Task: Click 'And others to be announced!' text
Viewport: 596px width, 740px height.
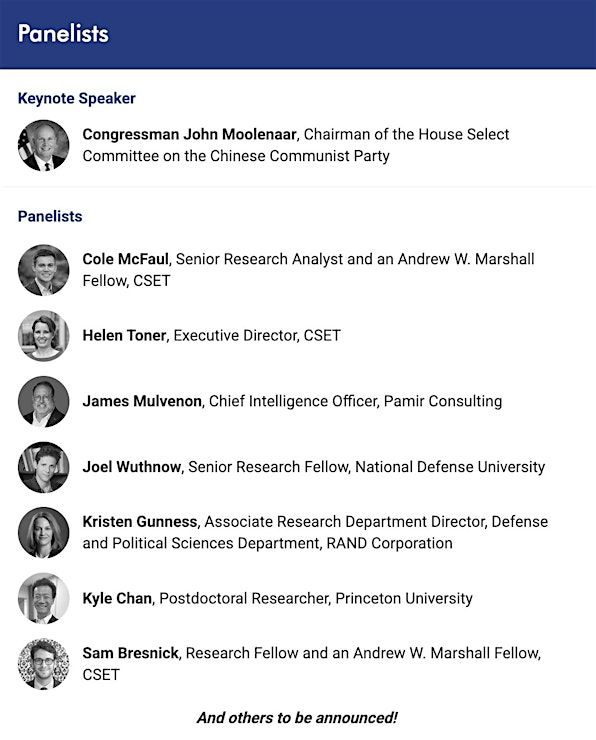Action: point(298,718)
